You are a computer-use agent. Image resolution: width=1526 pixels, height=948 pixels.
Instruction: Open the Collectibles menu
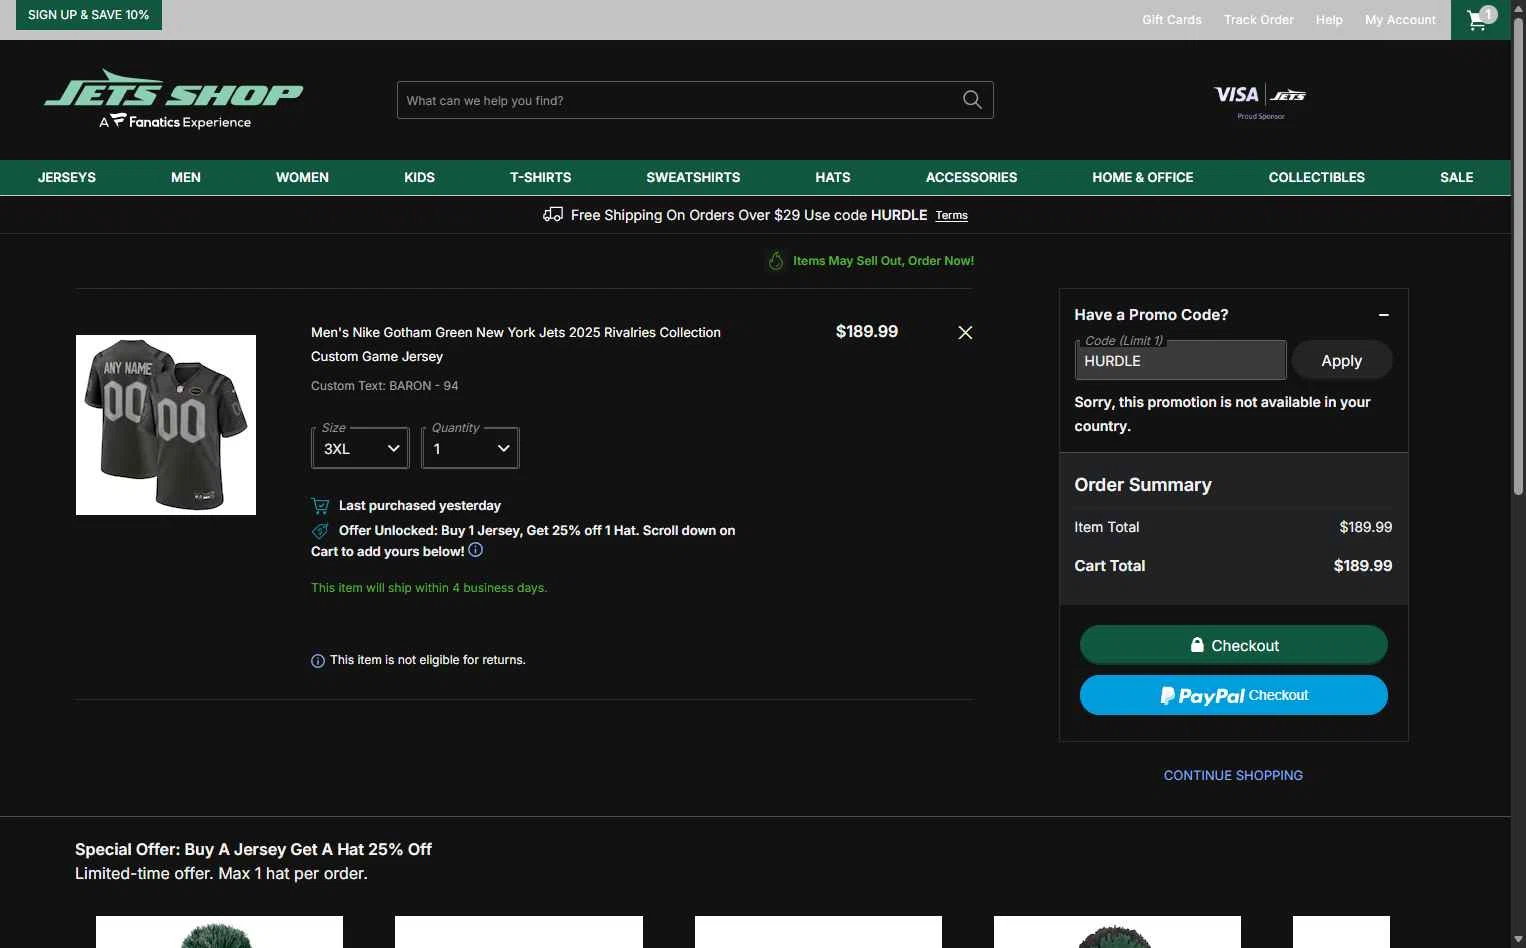(1316, 177)
